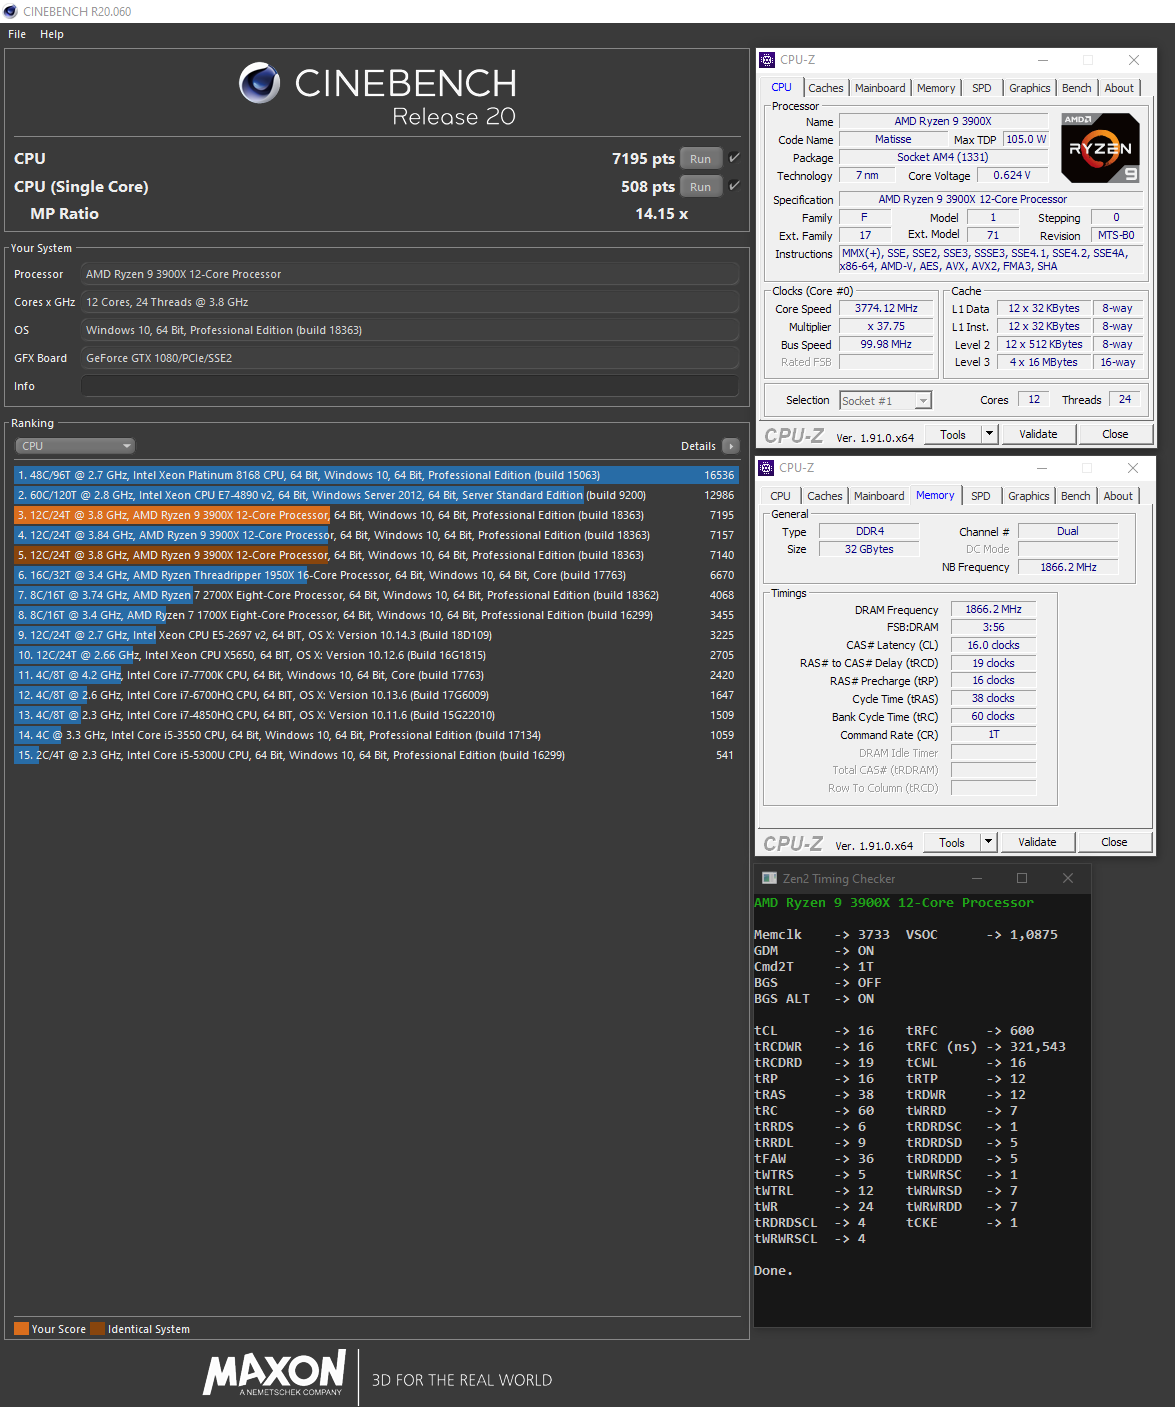Viewport: 1175px width, 1407px height.
Task: Select ranking row 6 Threadripper 1950X
Action: (x=376, y=575)
